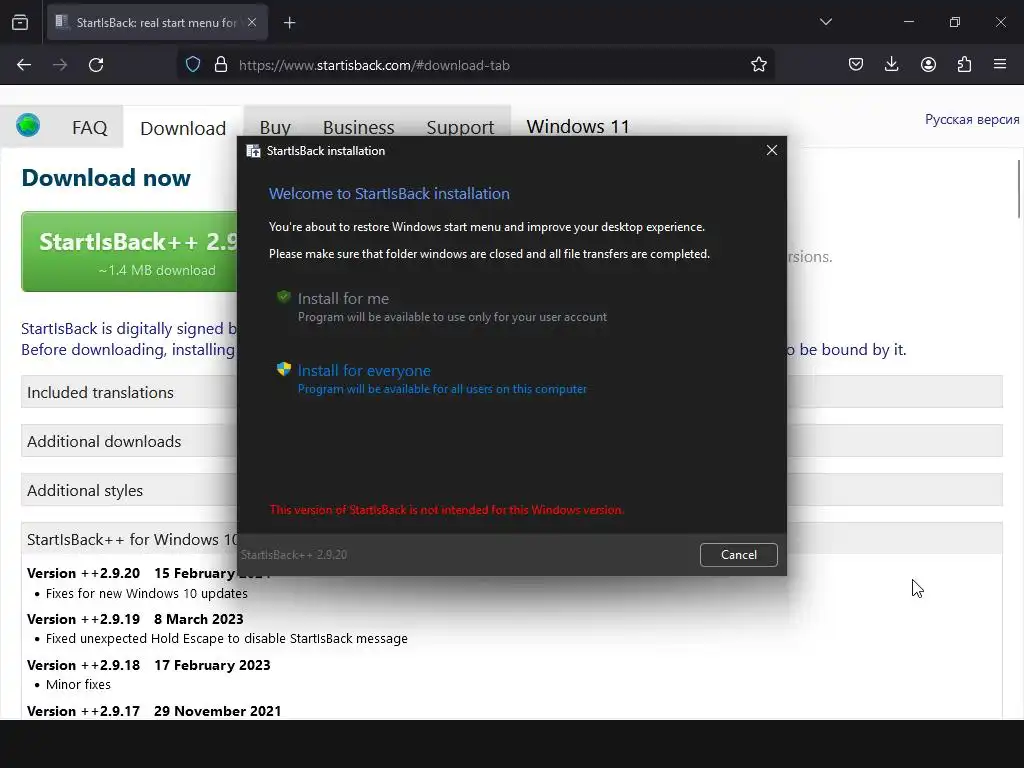Open the list all tabs dropdown
Viewport: 1024px width, 768px height.
click(x=825, y=22)
